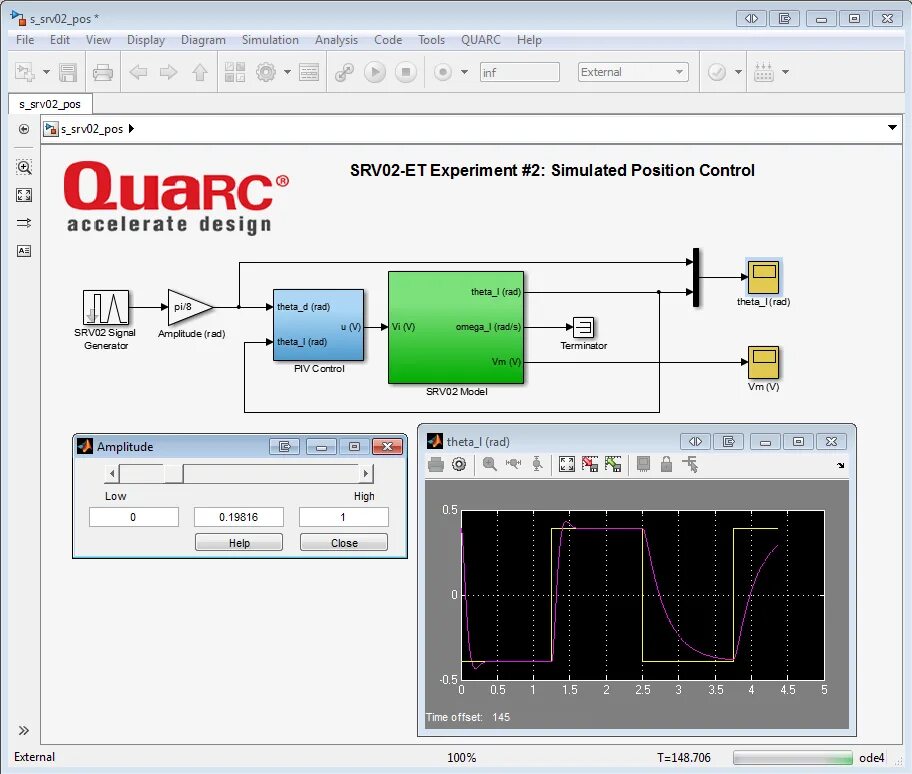Open the Analysis menu
Image resolution: width=912 pixels, height=774 pixels.
click(336, 40)
